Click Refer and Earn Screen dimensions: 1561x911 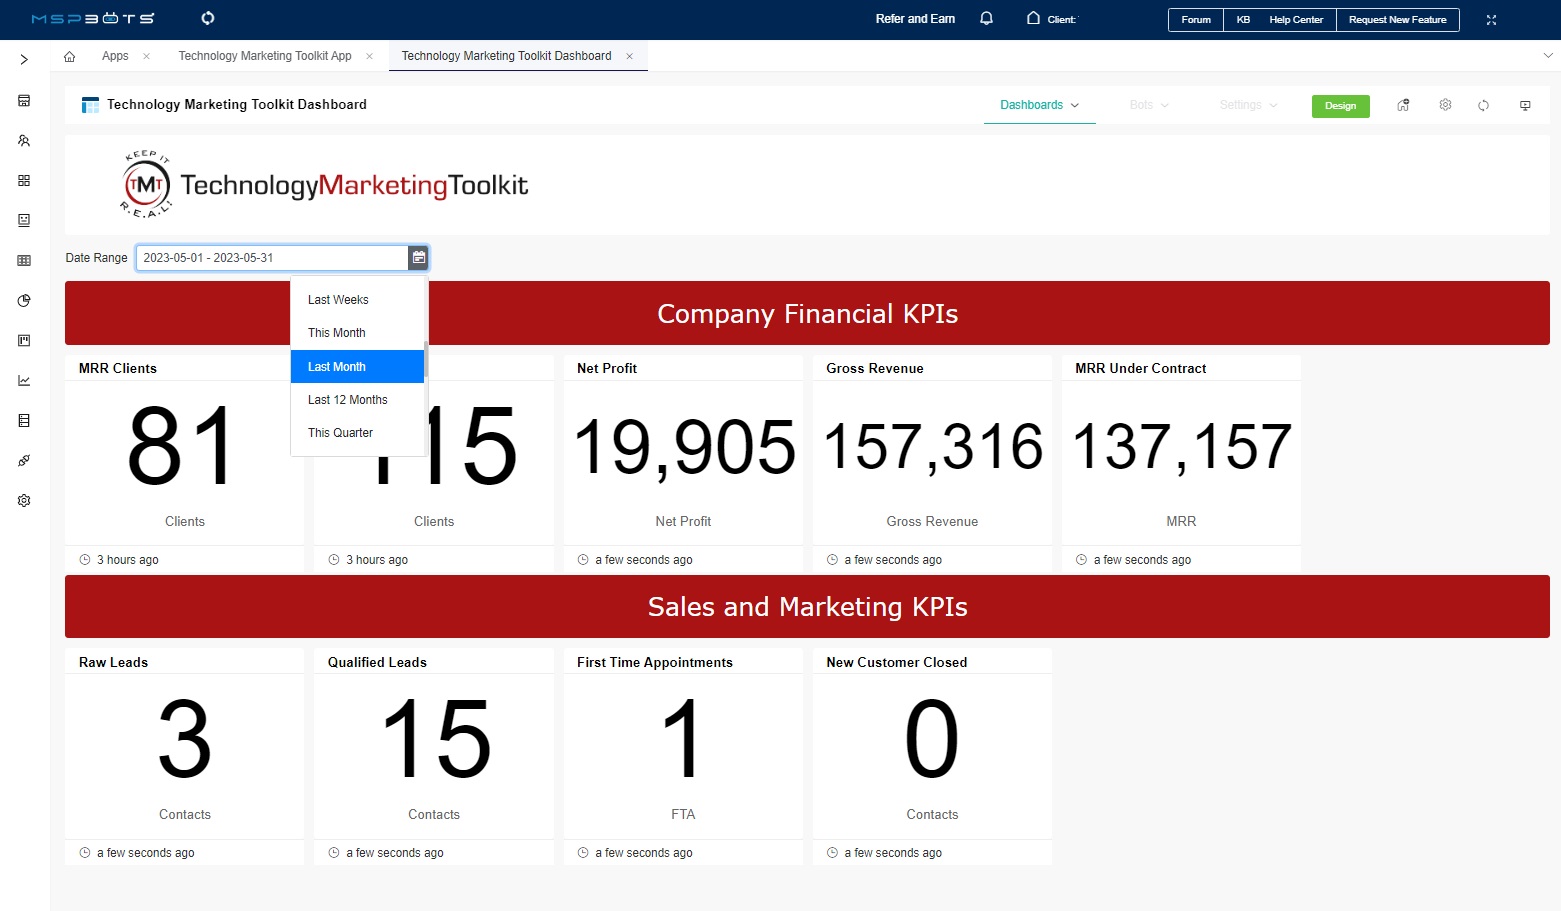pyautogui.click(x=915, y=19)
